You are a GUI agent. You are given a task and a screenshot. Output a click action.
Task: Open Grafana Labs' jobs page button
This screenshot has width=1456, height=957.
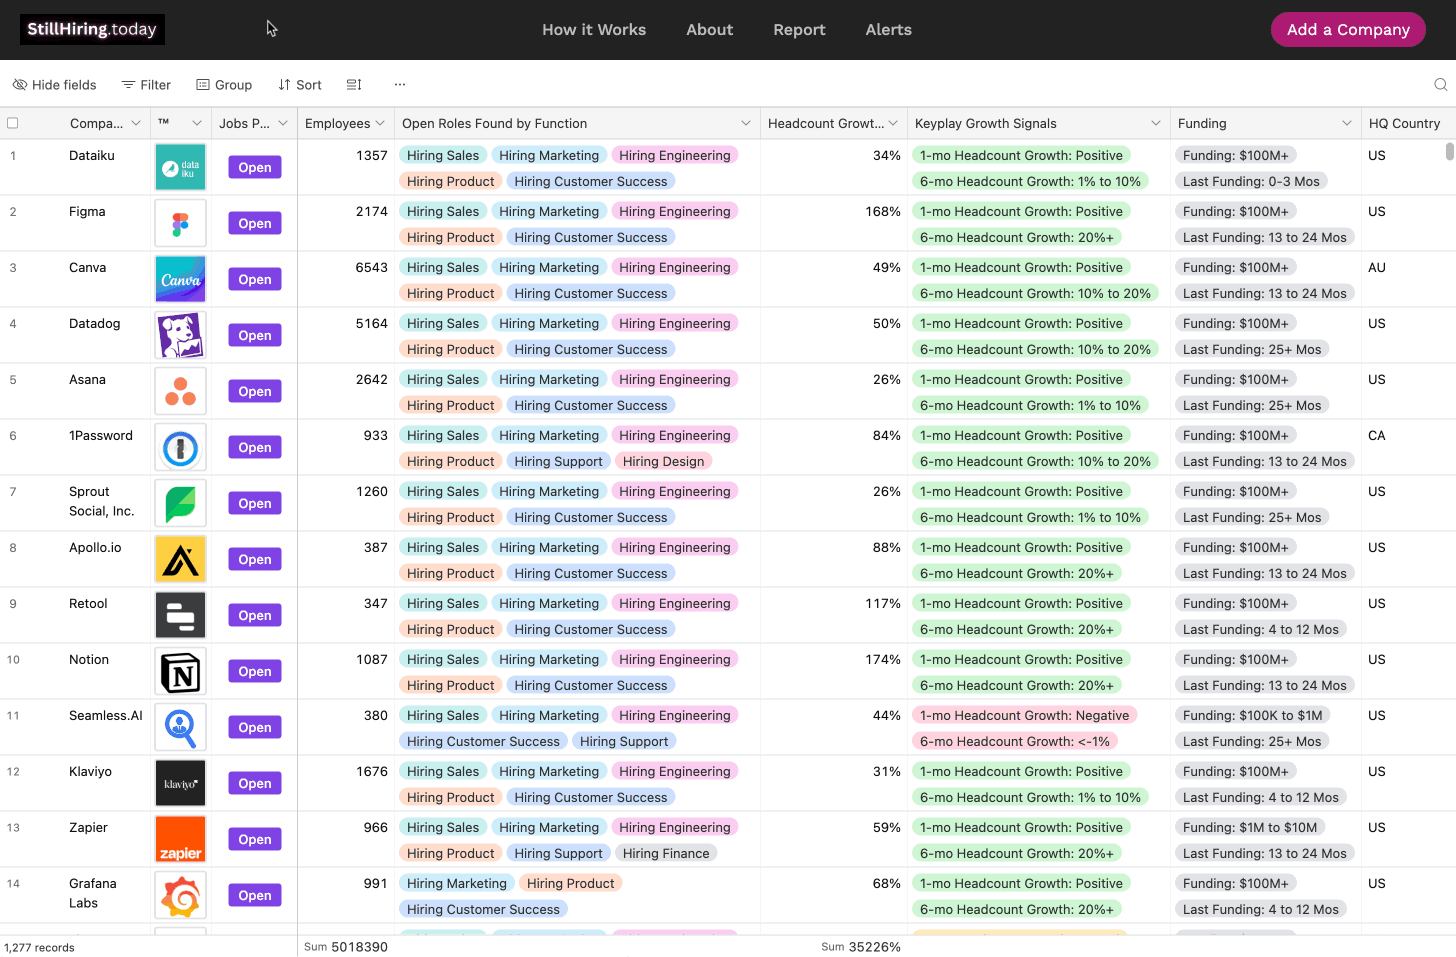point(255,895)
